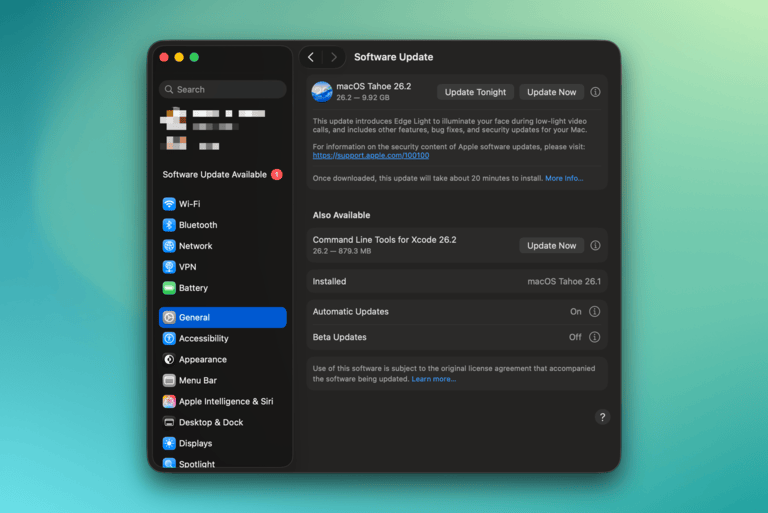The width and height of the screenshot is (768, 513).
Task: Click the help question mark button
Action: 602,417
